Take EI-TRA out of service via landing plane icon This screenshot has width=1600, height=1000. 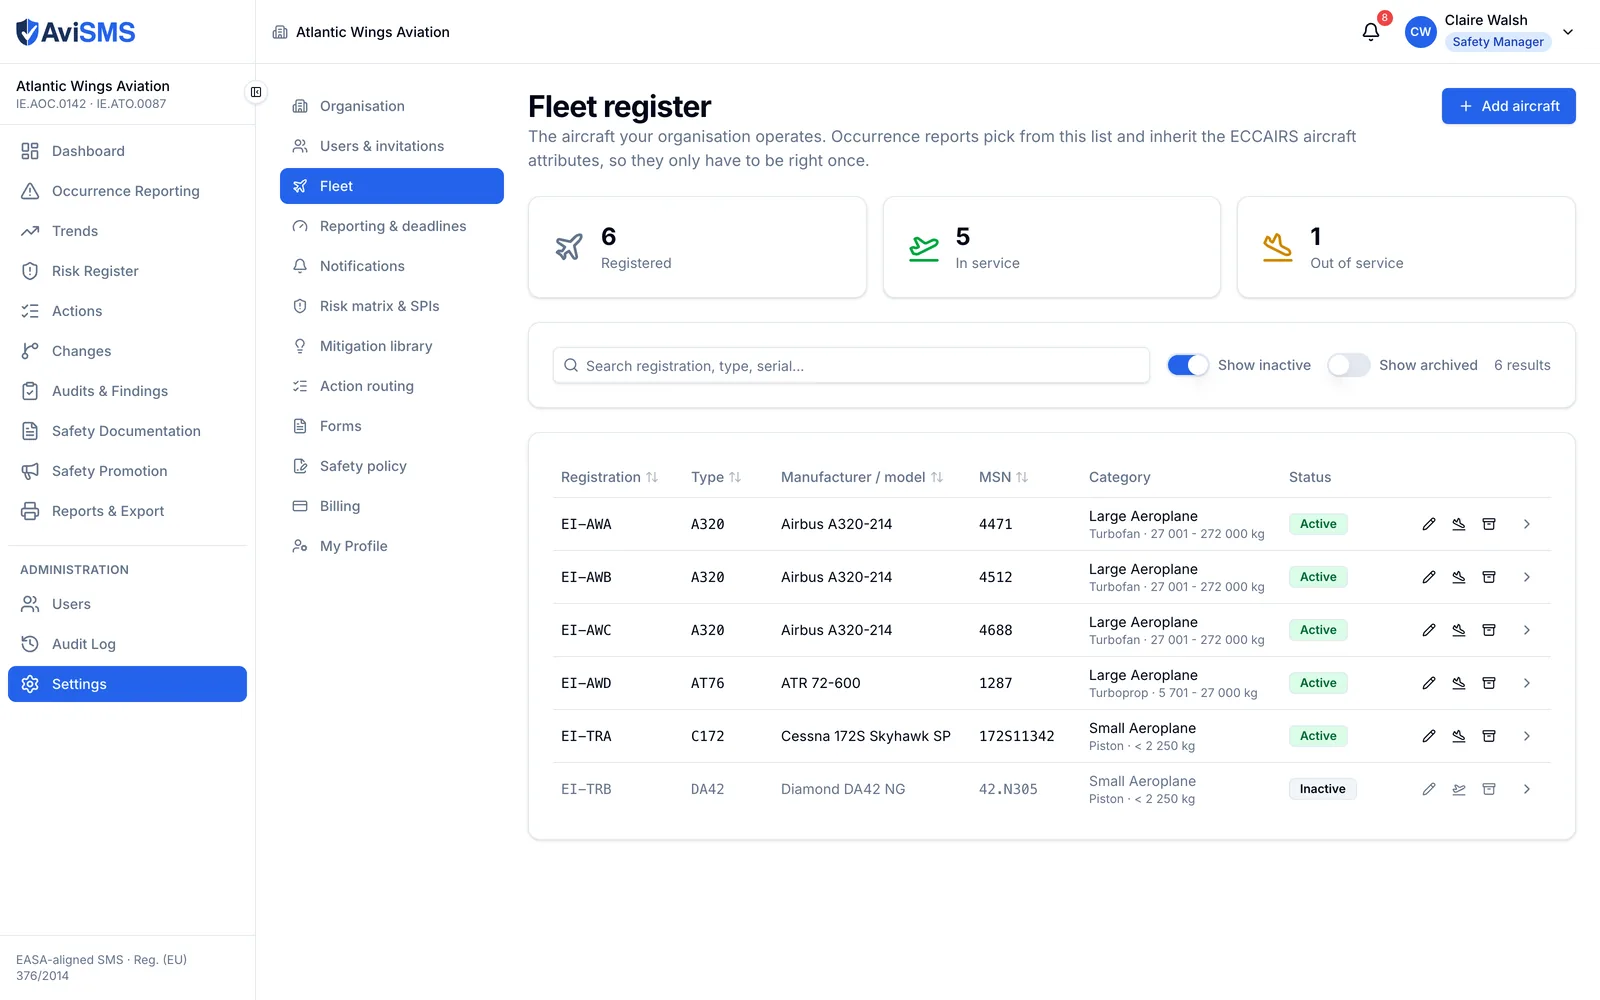pos(1459,736)
